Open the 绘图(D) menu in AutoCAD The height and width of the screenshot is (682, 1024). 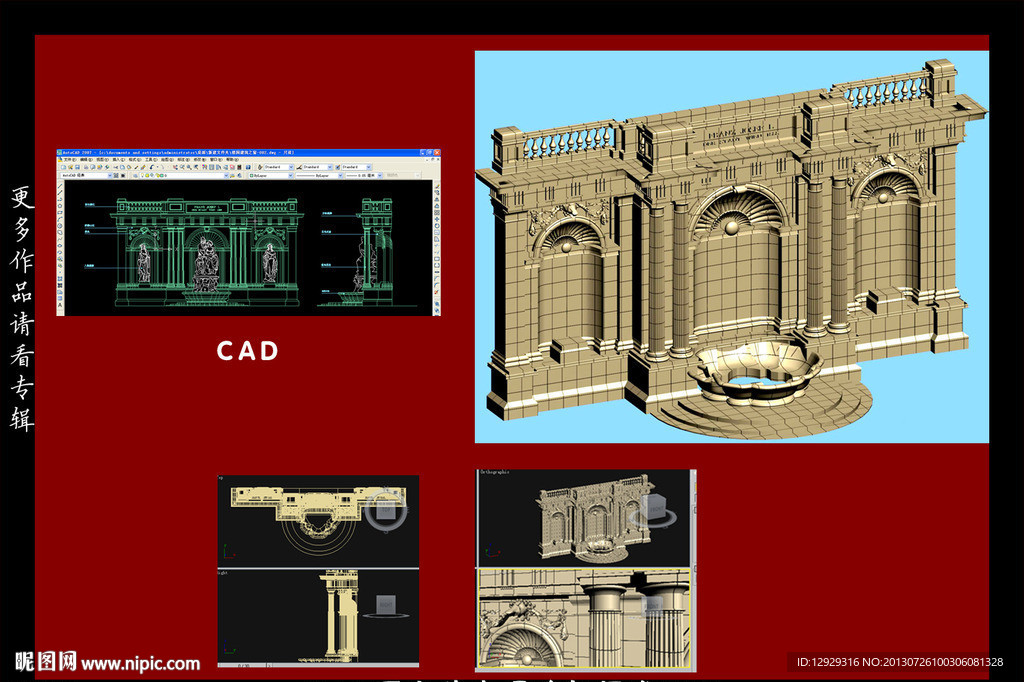(x=167, y=160)
